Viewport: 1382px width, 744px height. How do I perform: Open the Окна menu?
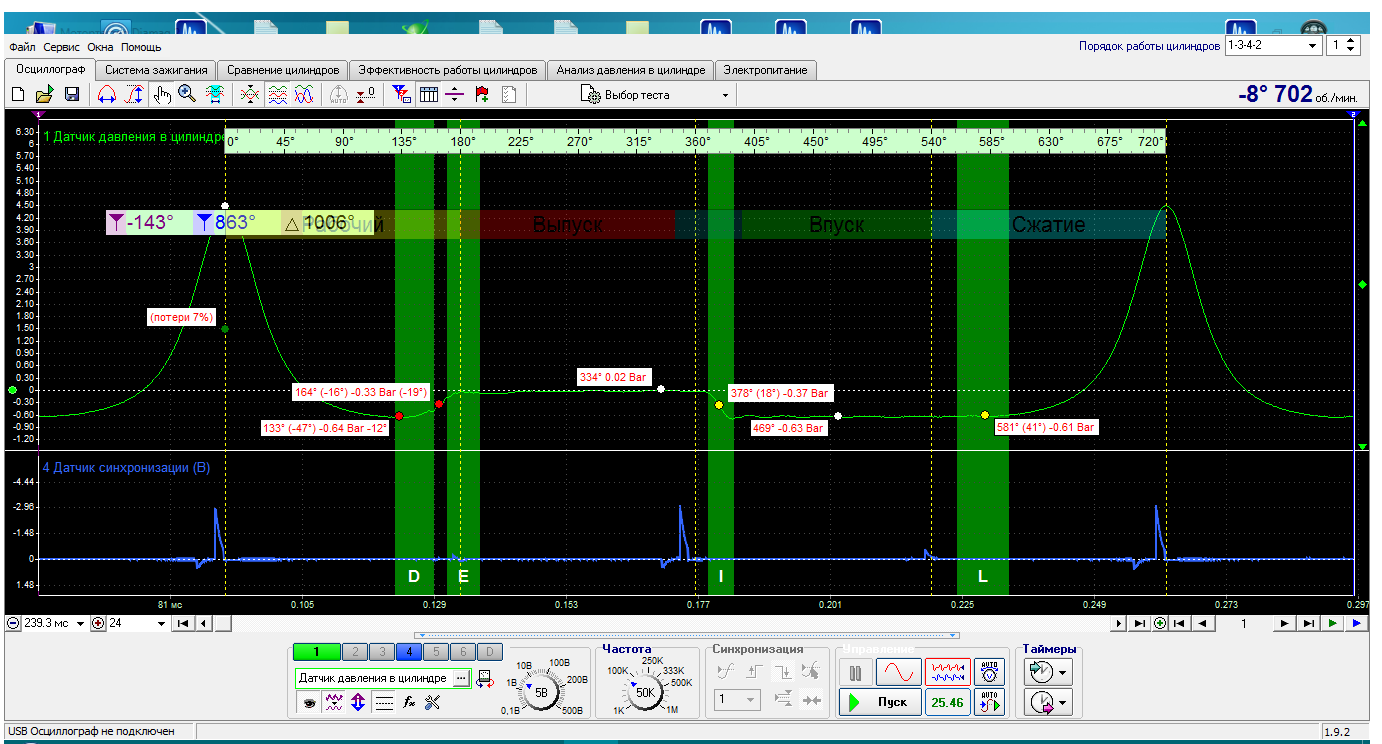100,47
